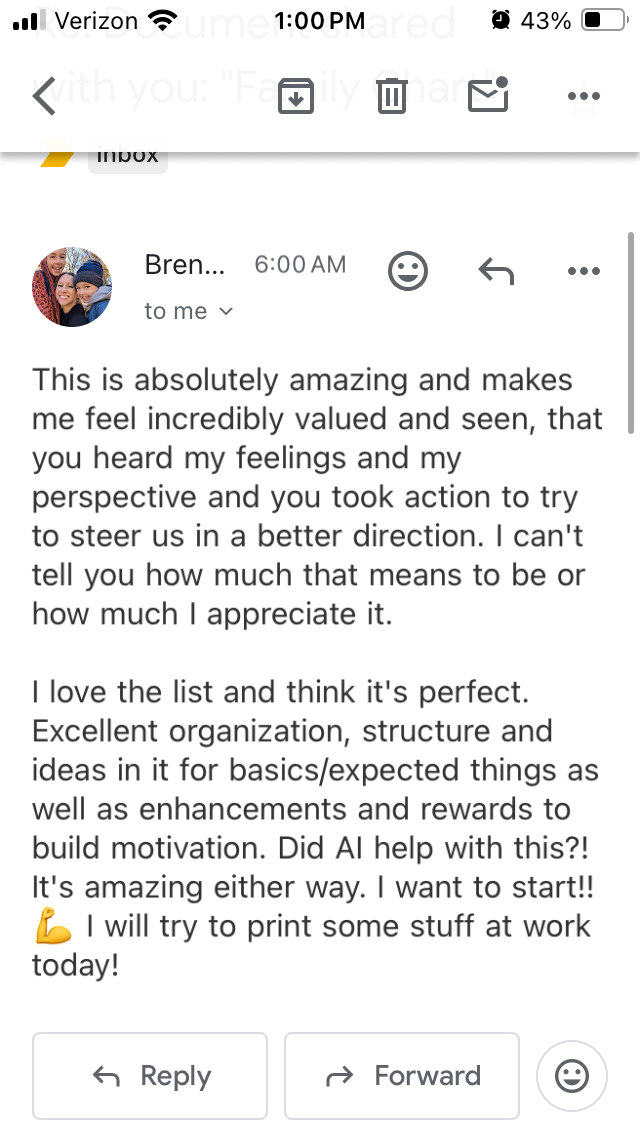Archive this email conversation
640x1136 pixels.
point(295,96)
